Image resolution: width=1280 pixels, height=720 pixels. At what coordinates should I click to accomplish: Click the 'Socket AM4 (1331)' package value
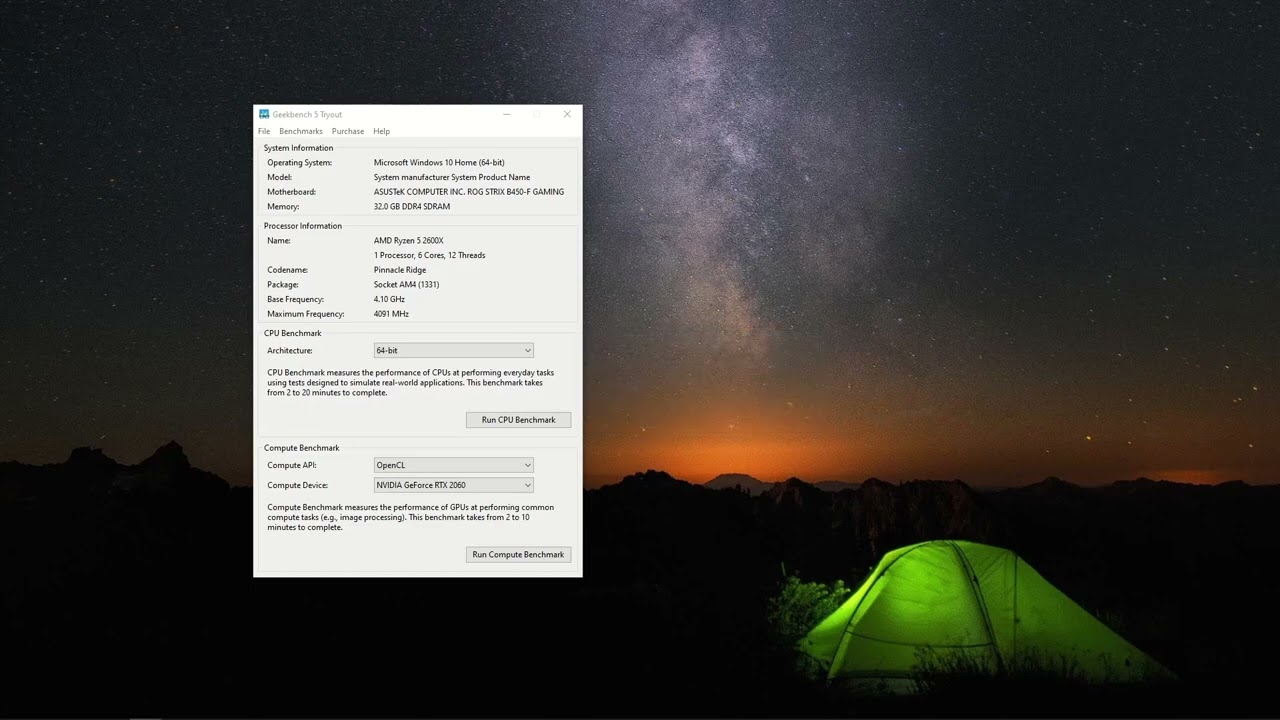tap(406, 285)
